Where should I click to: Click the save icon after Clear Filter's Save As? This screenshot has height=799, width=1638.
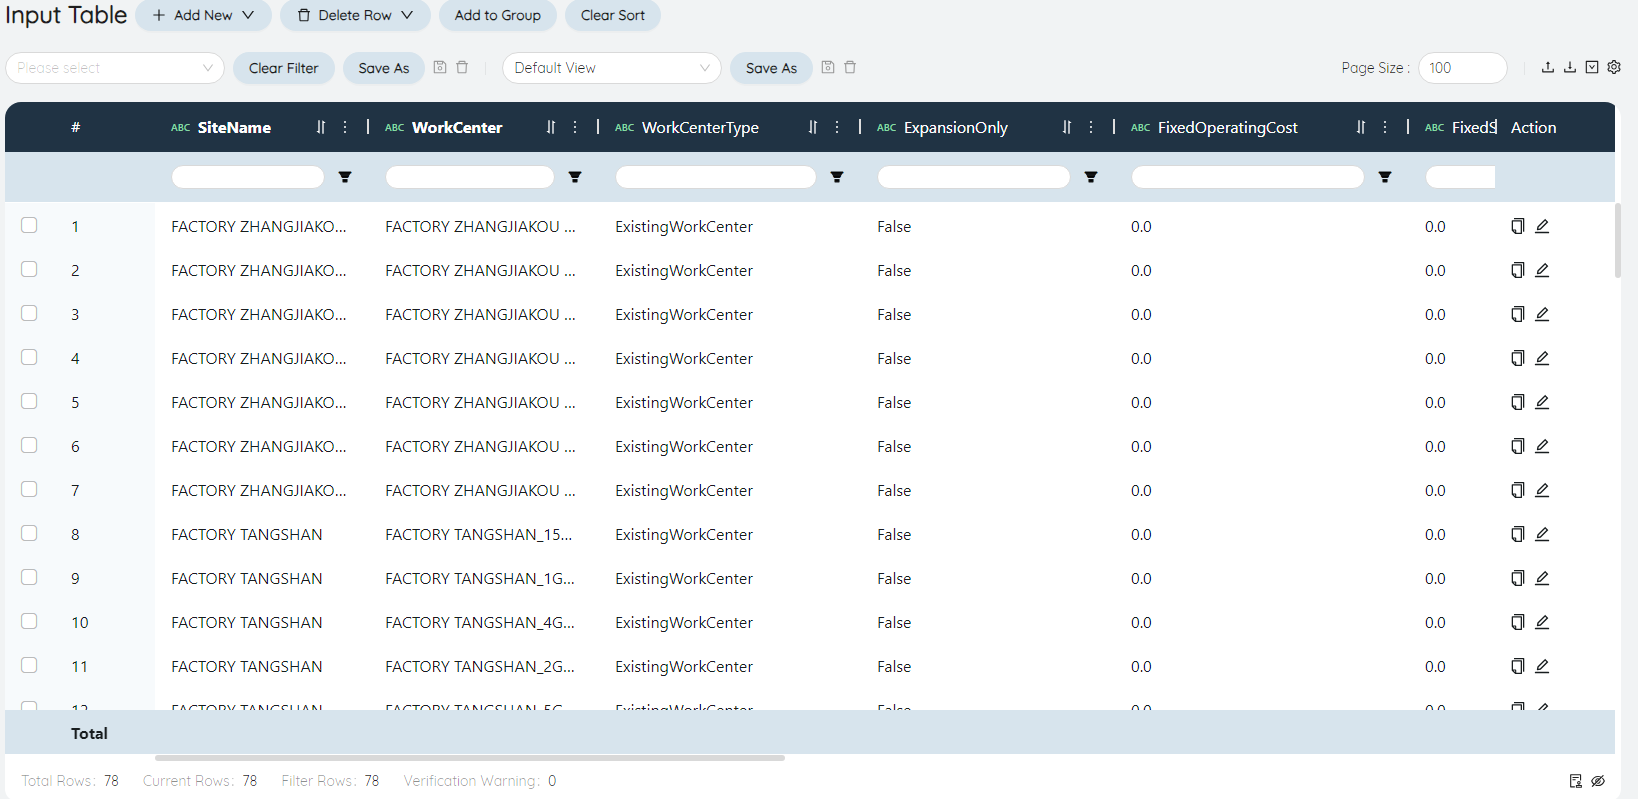pos(439,67)
